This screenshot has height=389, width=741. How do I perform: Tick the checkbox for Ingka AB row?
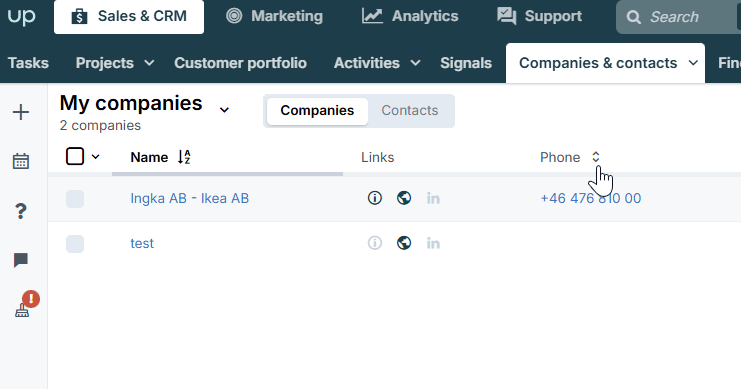(75, 199)
